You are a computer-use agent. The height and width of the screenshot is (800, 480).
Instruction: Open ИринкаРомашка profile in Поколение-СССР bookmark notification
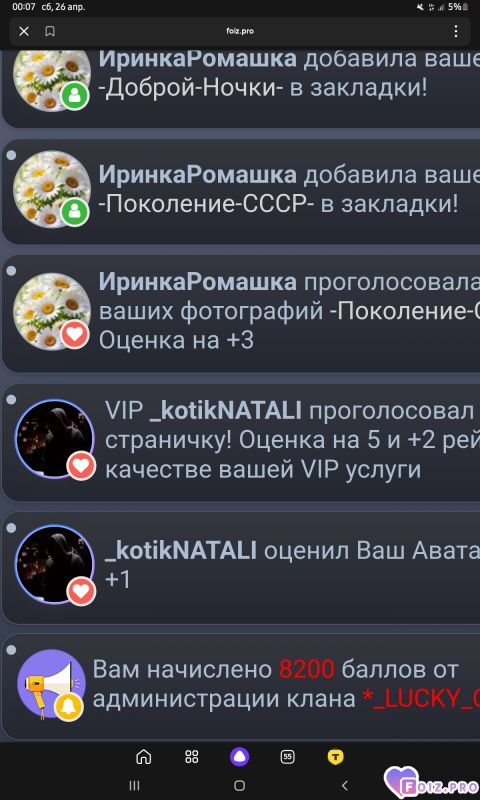[x=197, y=175]
